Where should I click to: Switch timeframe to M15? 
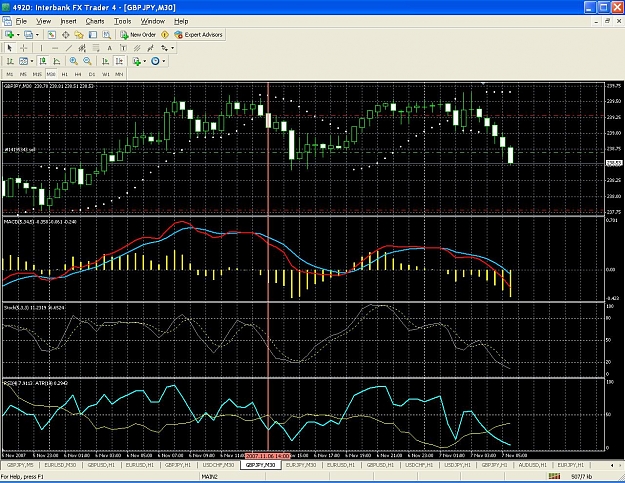pos(37,74)
